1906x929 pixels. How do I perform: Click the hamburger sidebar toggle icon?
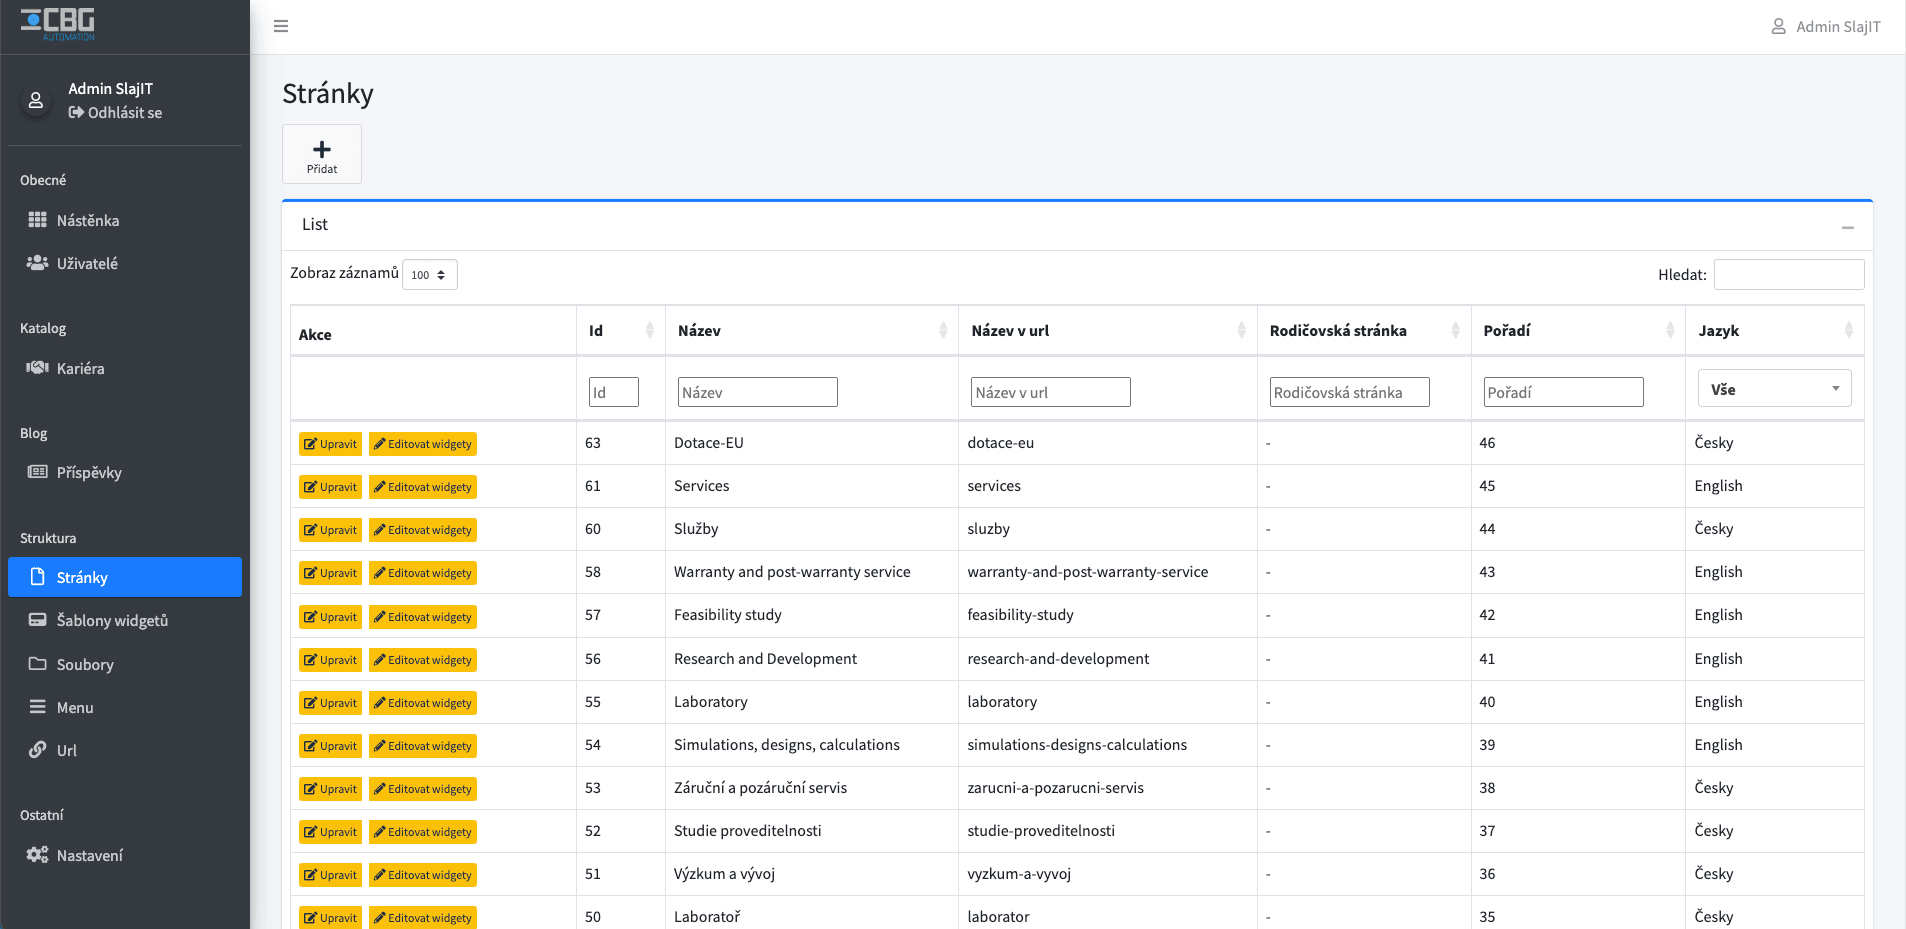tap(281, 26)
